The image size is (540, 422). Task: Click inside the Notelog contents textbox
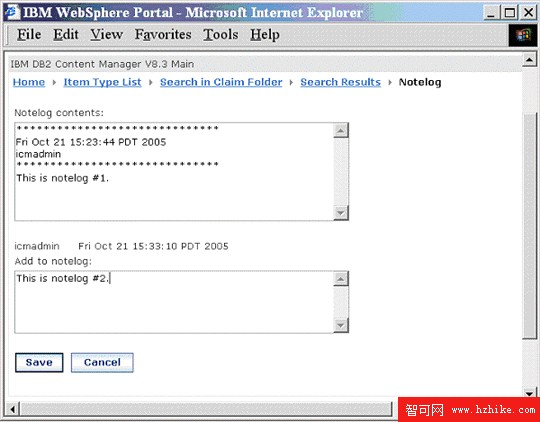174,172
